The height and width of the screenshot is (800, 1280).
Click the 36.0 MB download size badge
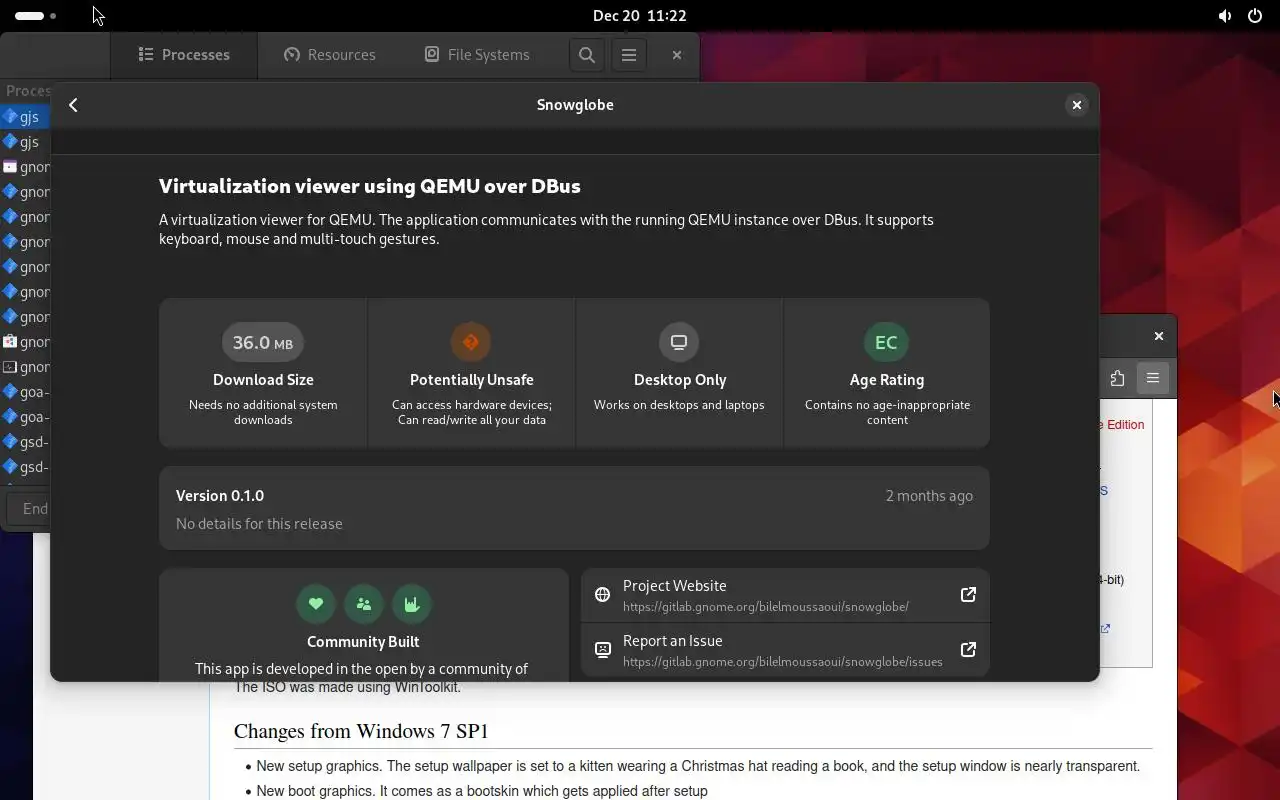pyautogui.click(x=263, y=342)
